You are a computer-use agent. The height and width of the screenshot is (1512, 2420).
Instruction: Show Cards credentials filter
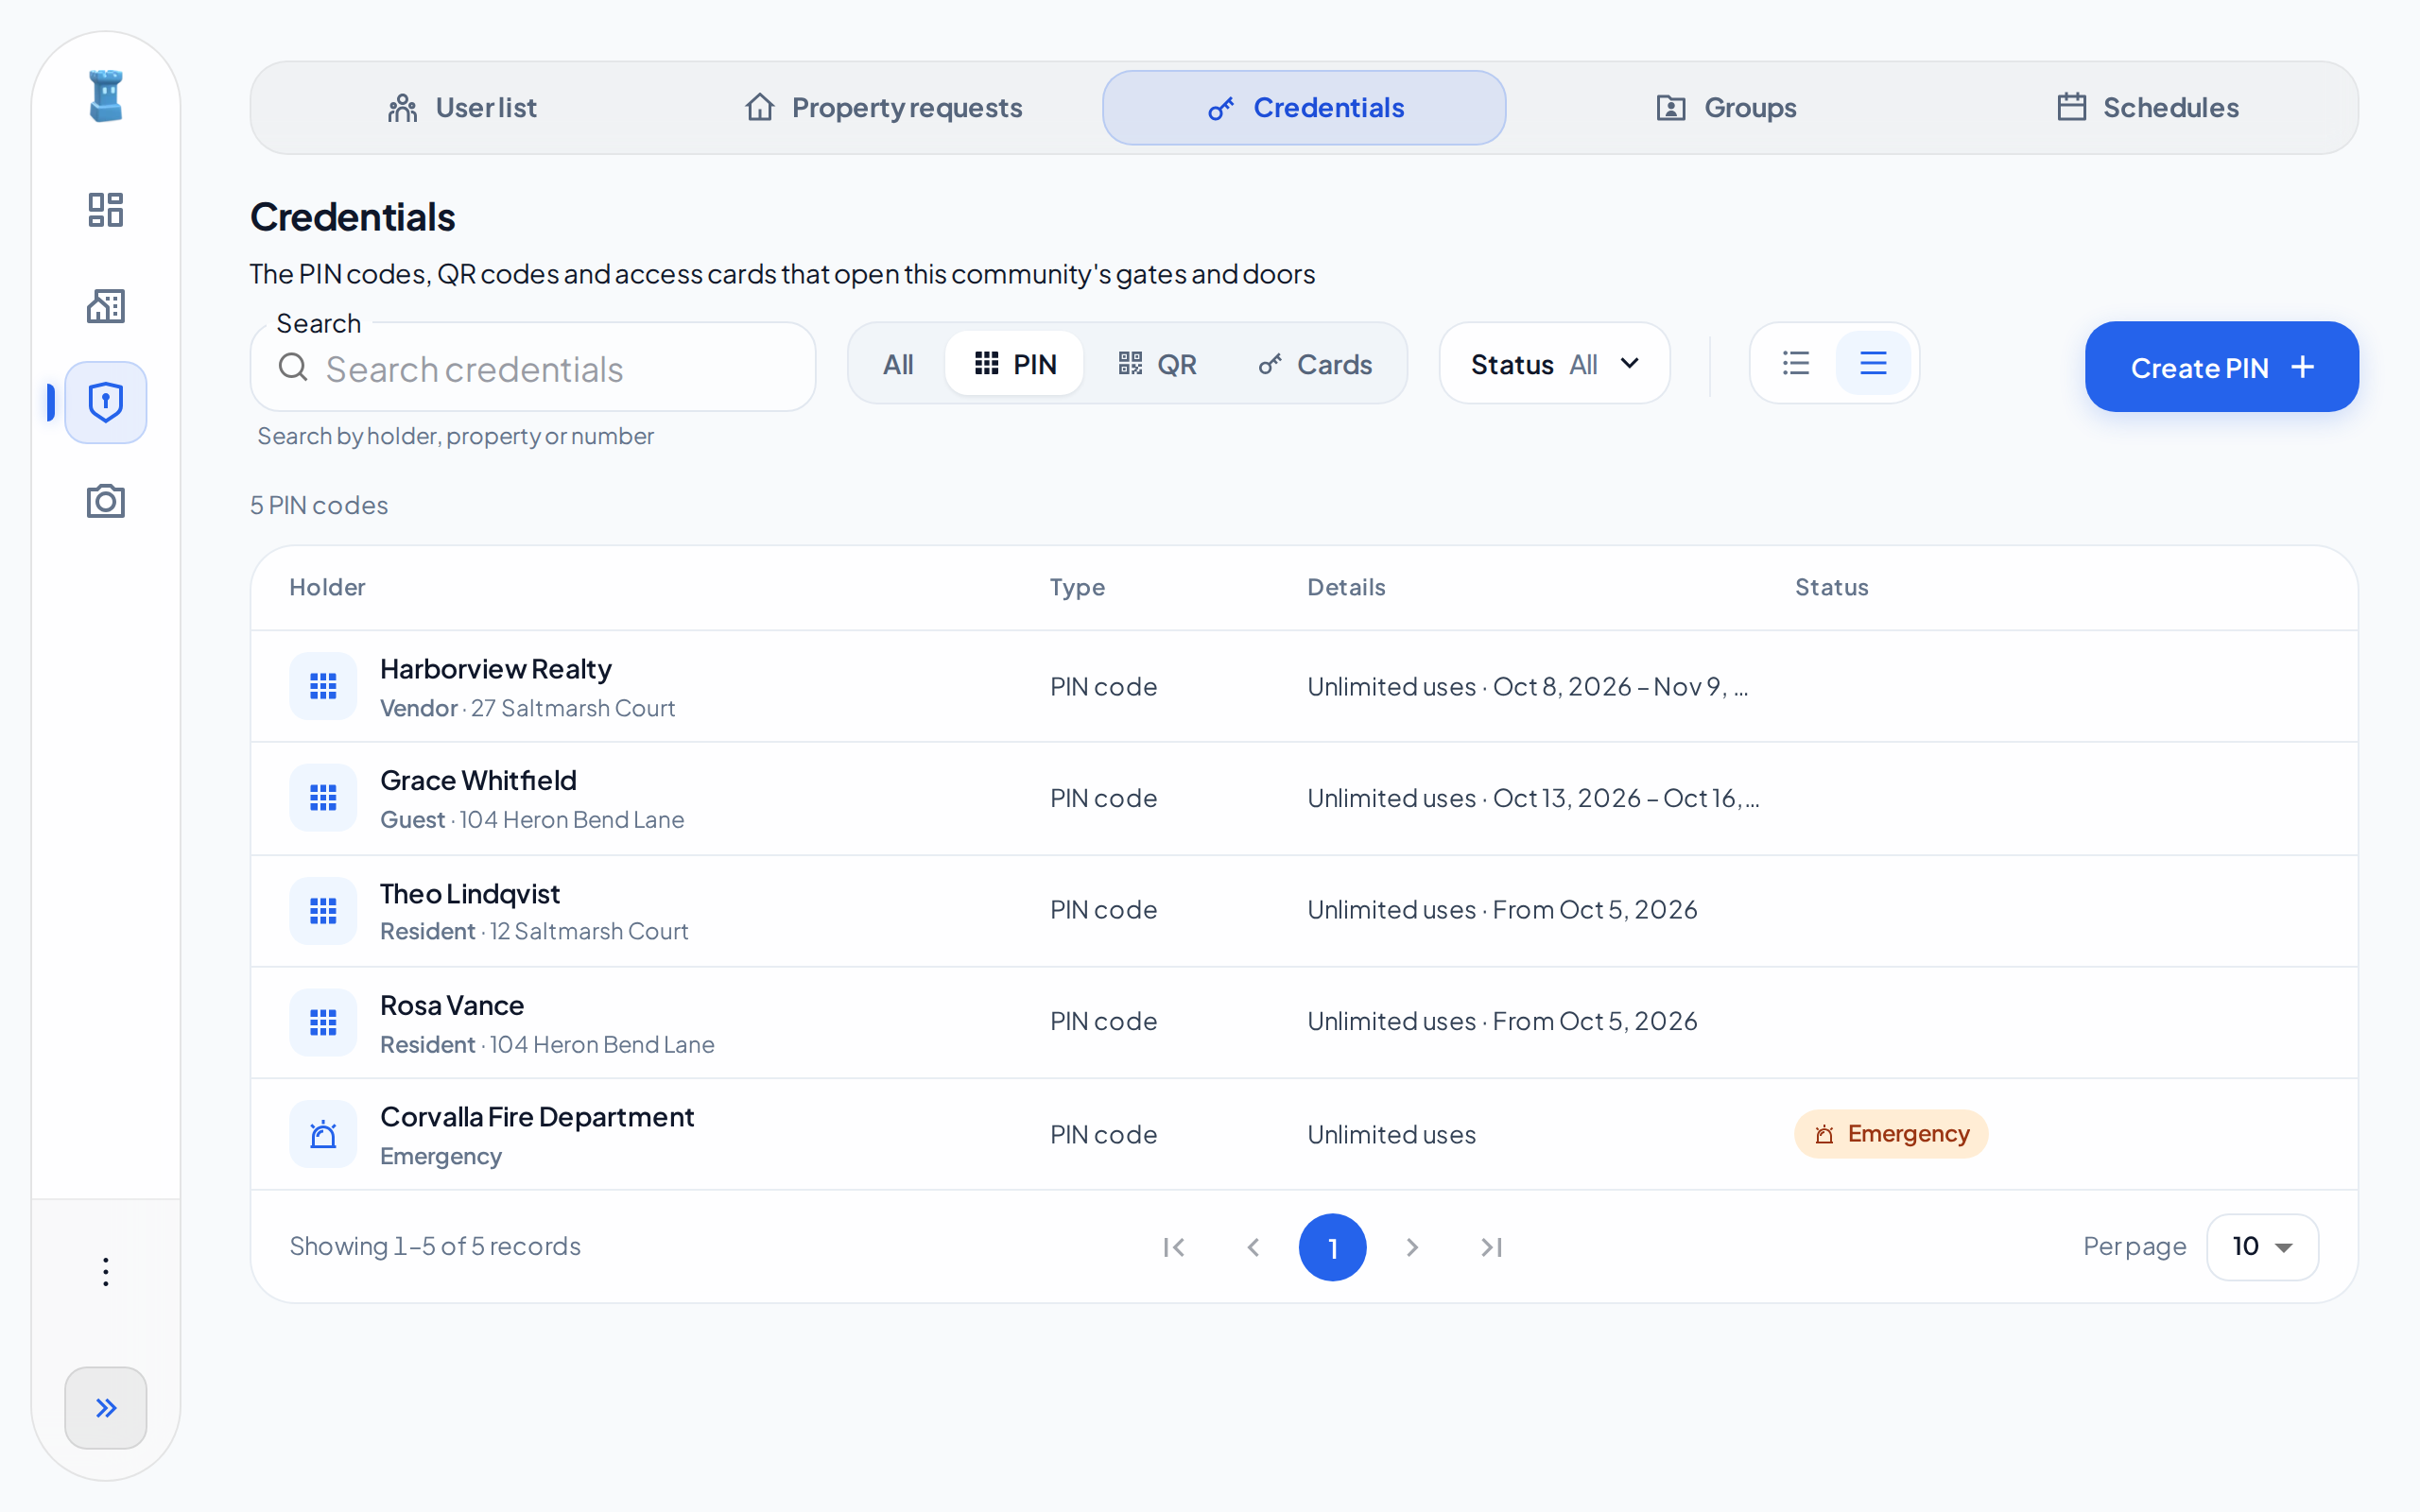[1315, 364]
